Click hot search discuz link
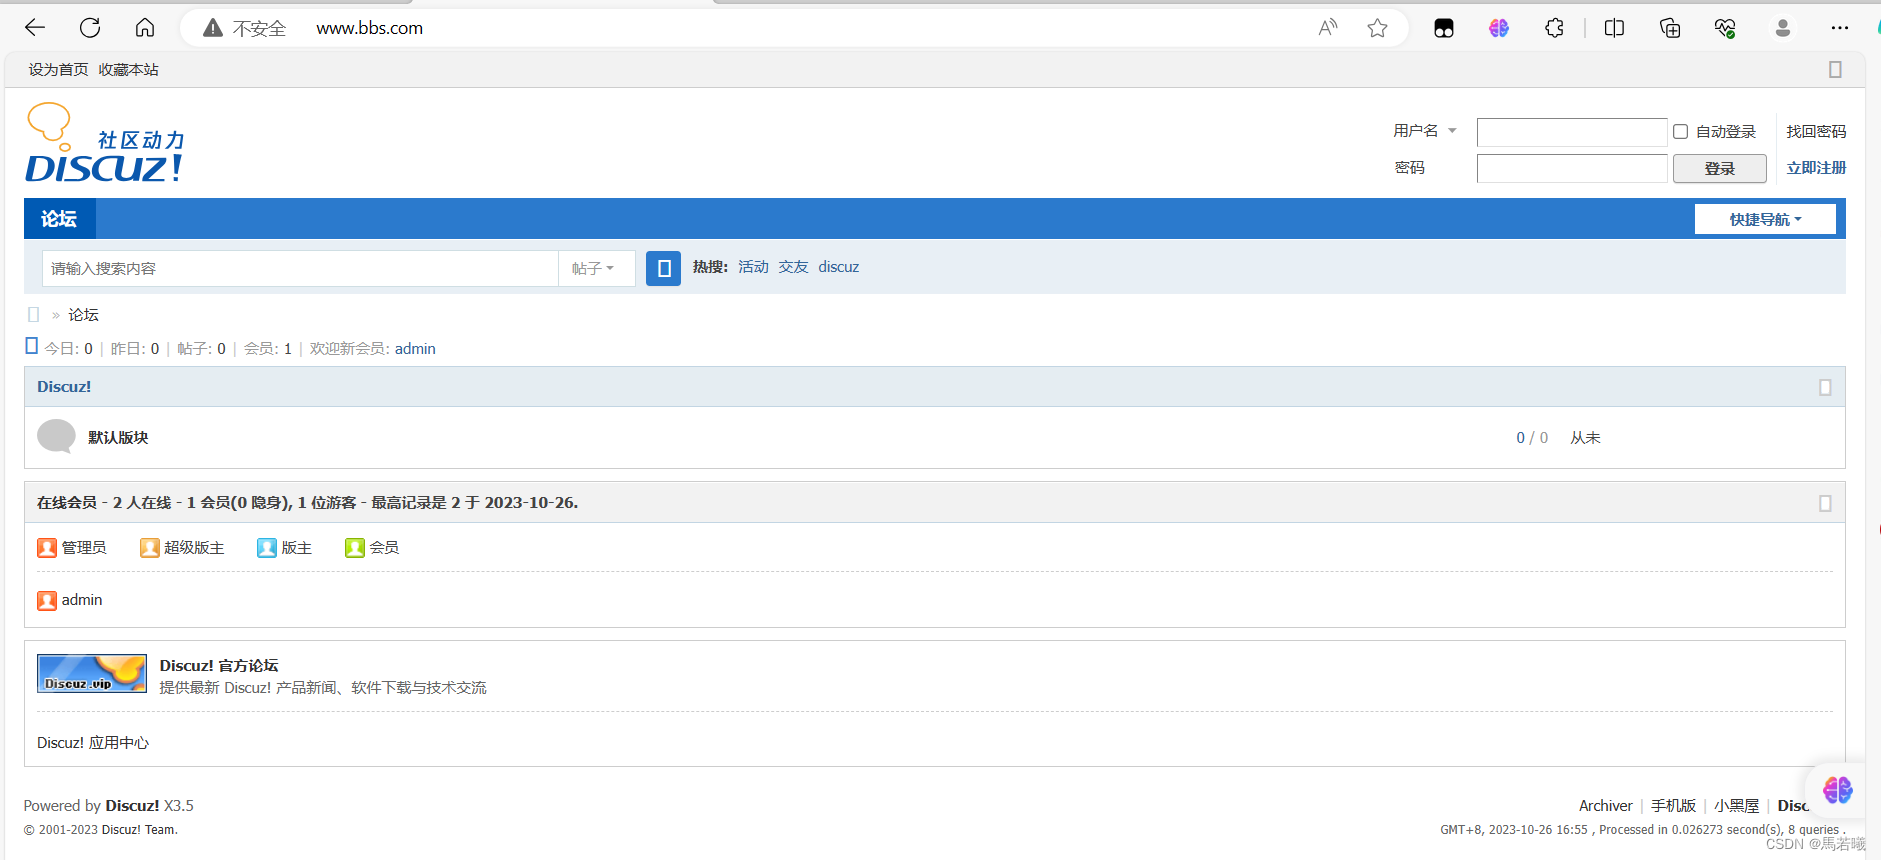The image size is (1881, 860). click(x=838, y=267)
